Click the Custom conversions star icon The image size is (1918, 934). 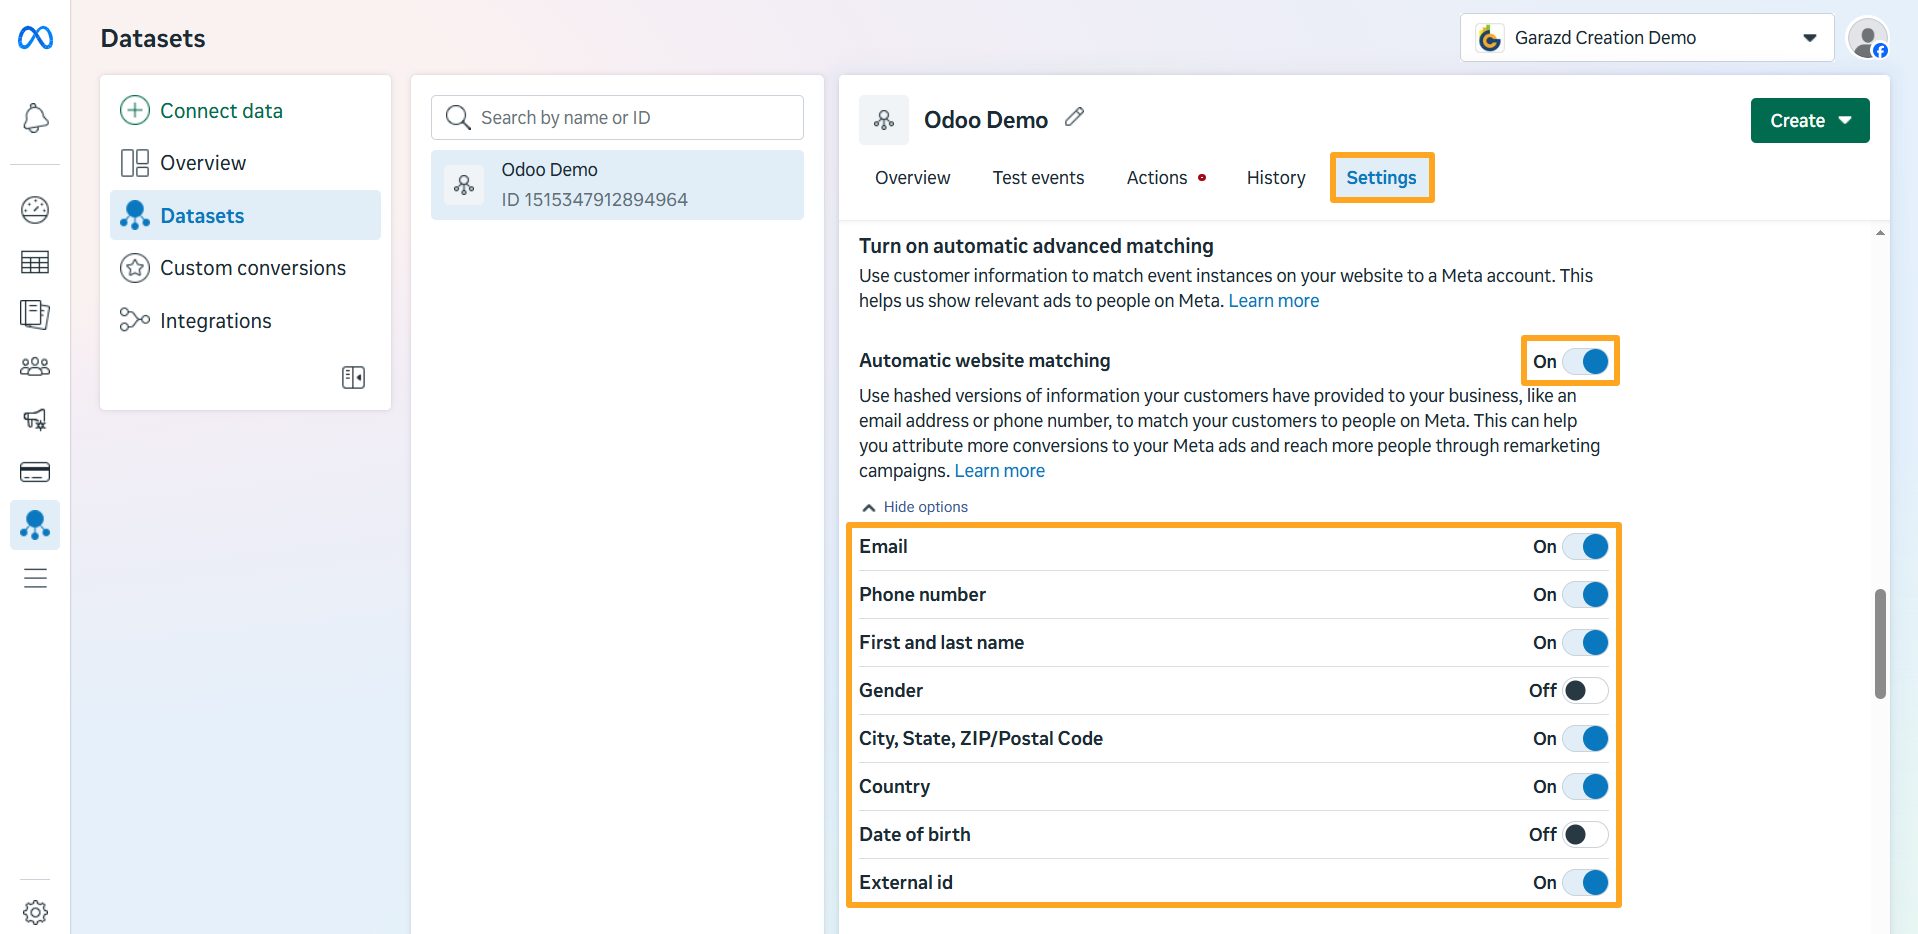coord(135,268)
